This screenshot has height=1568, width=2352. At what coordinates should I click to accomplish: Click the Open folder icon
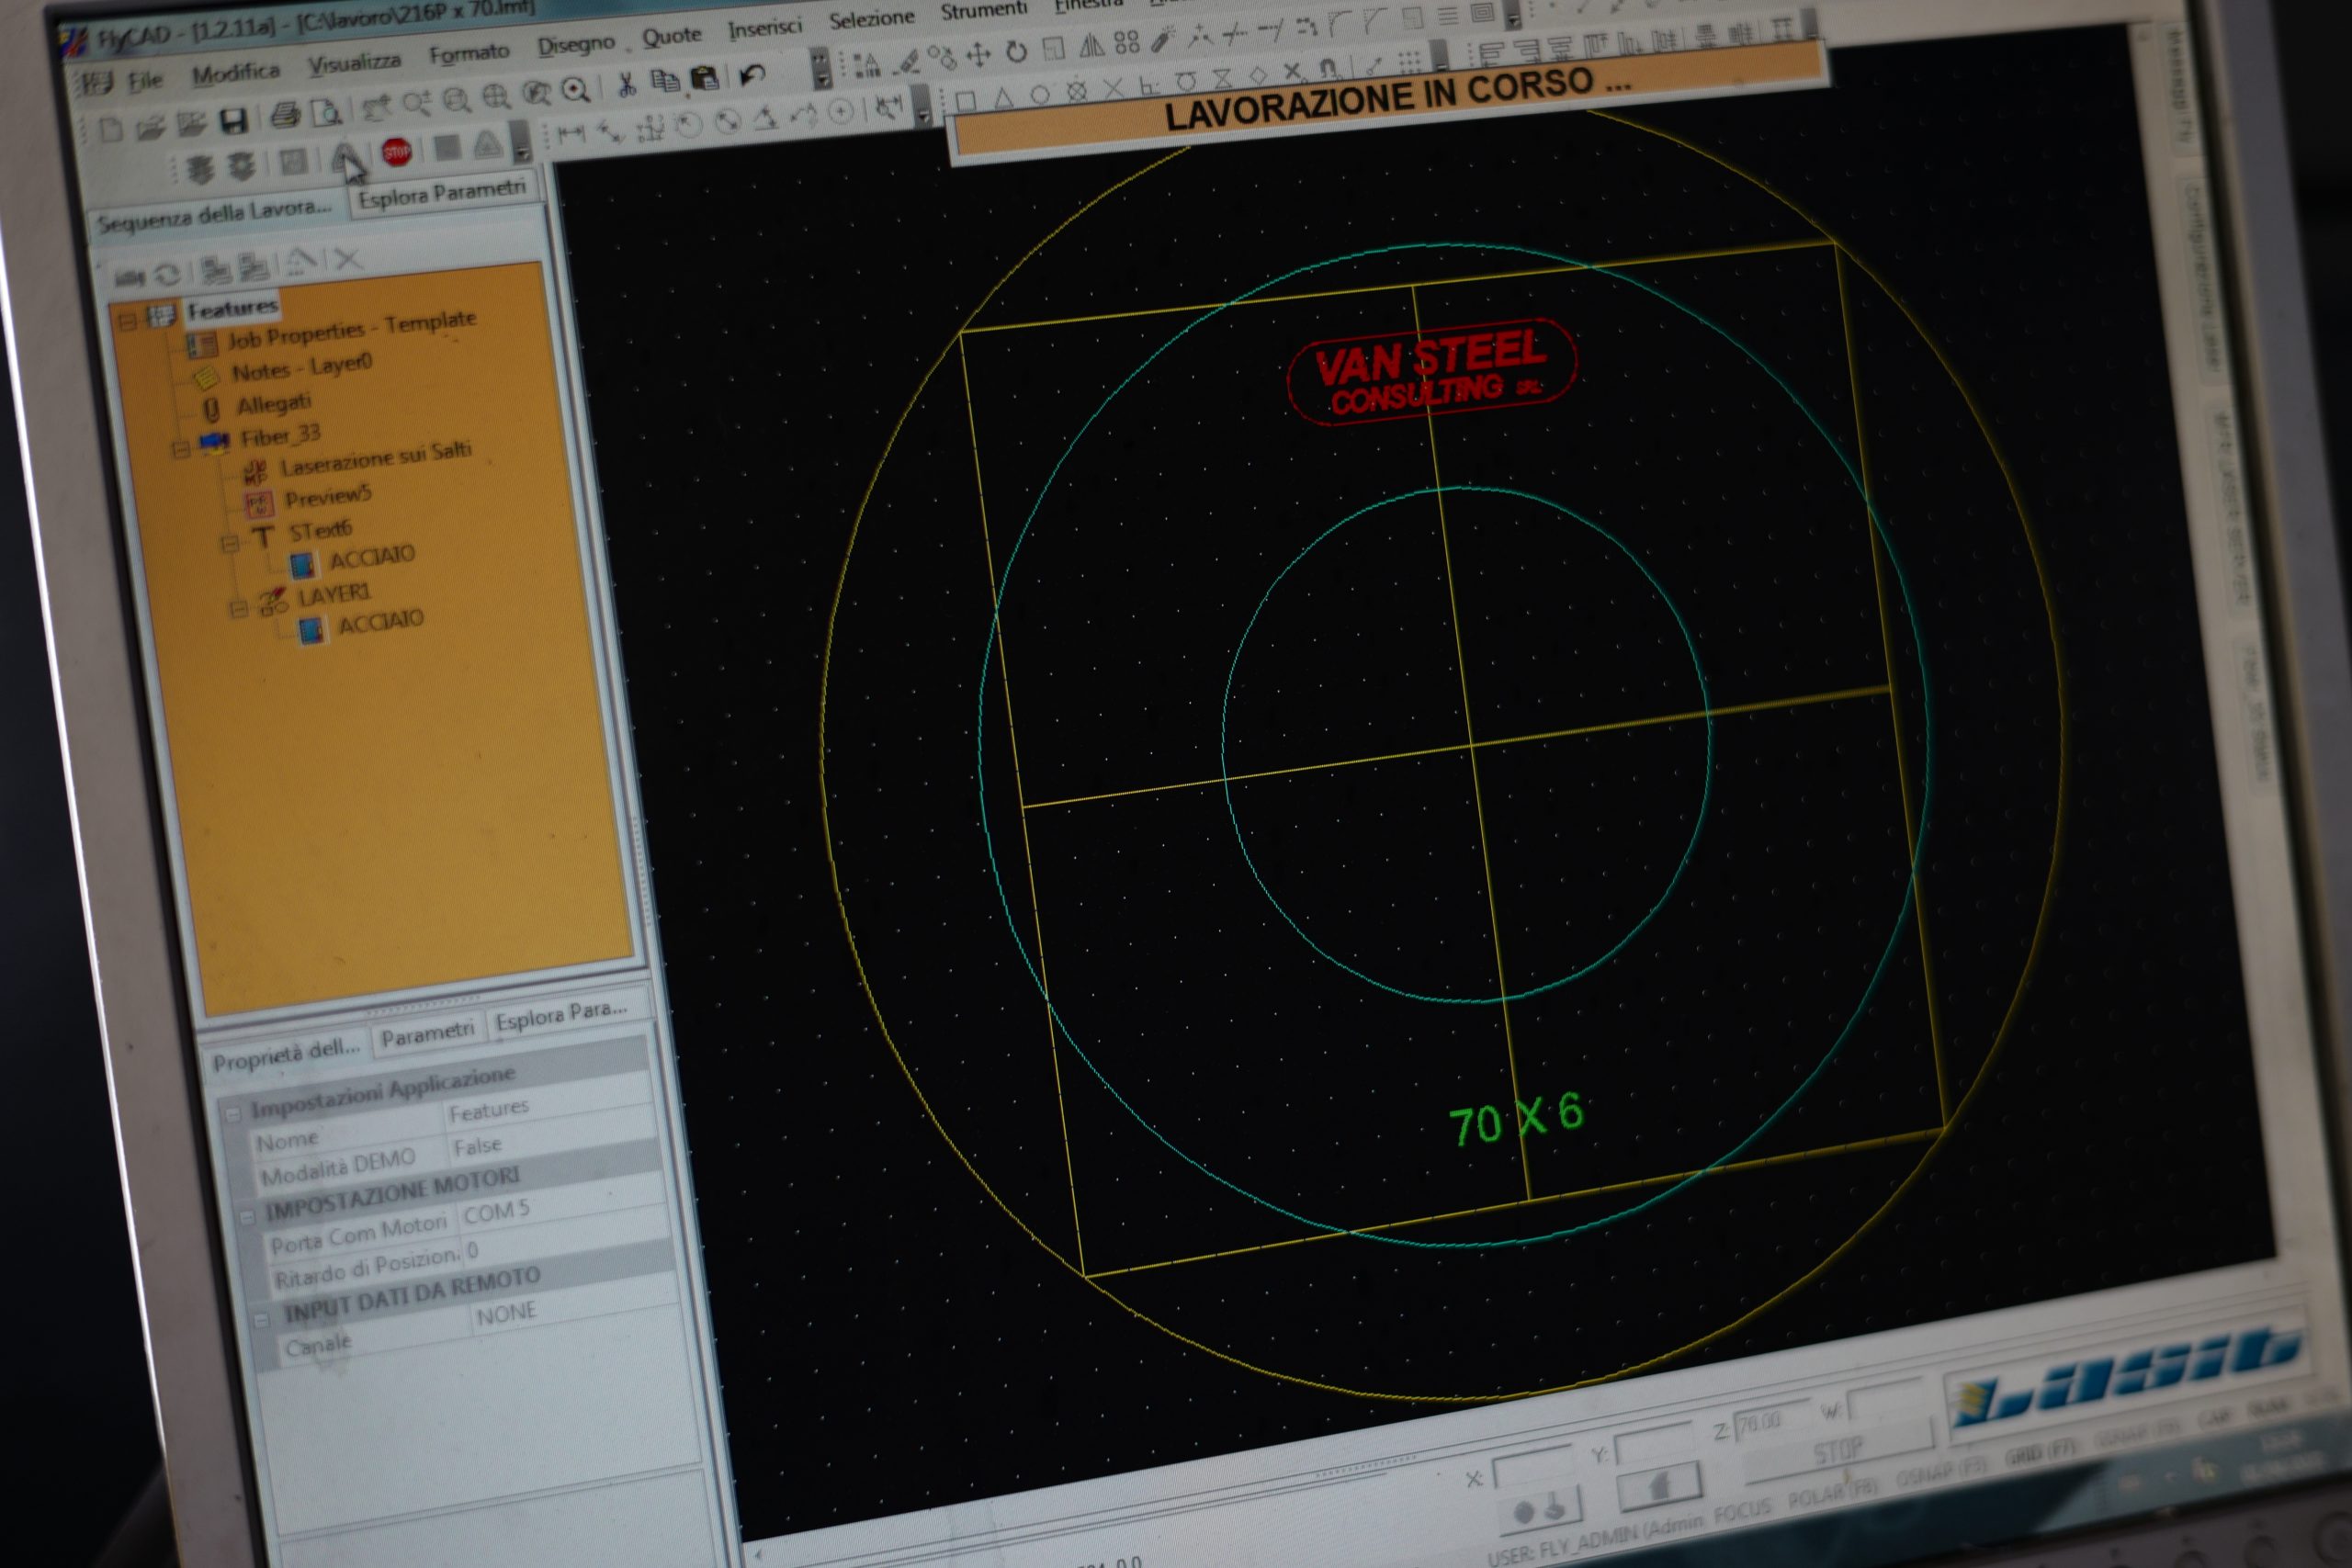[x=151, y=127]
